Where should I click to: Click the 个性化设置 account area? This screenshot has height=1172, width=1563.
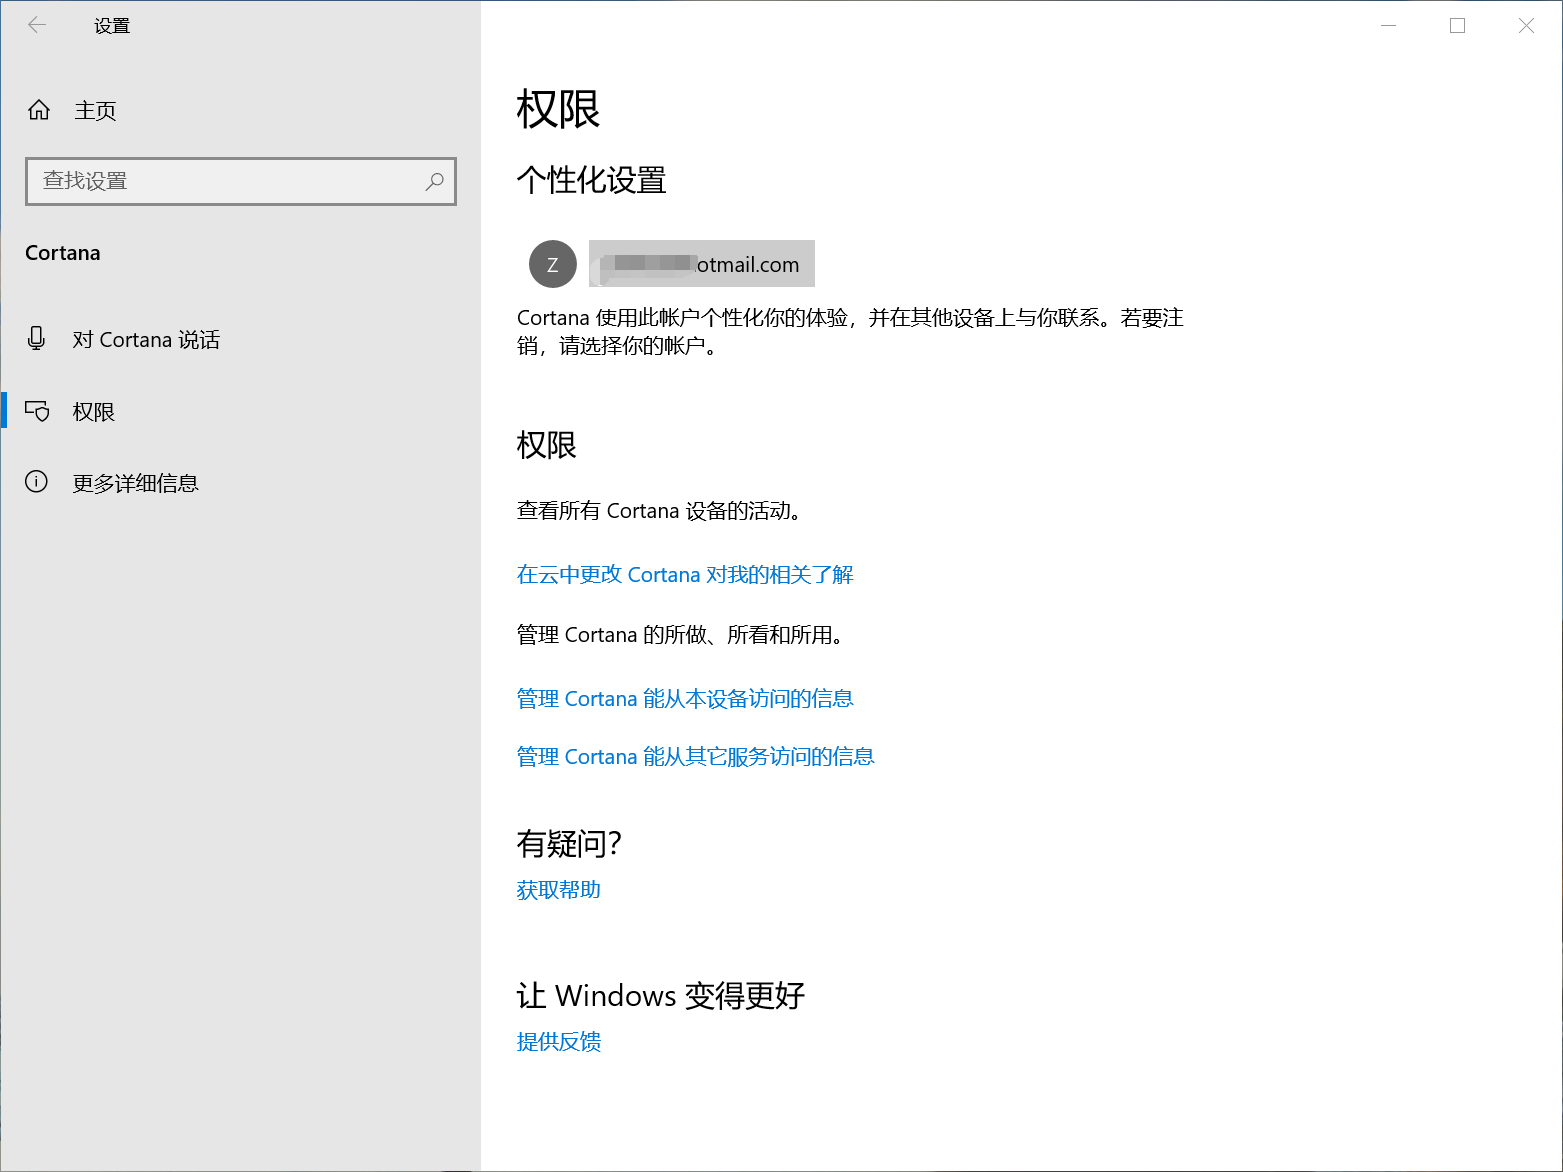click(x=591, y=180)
